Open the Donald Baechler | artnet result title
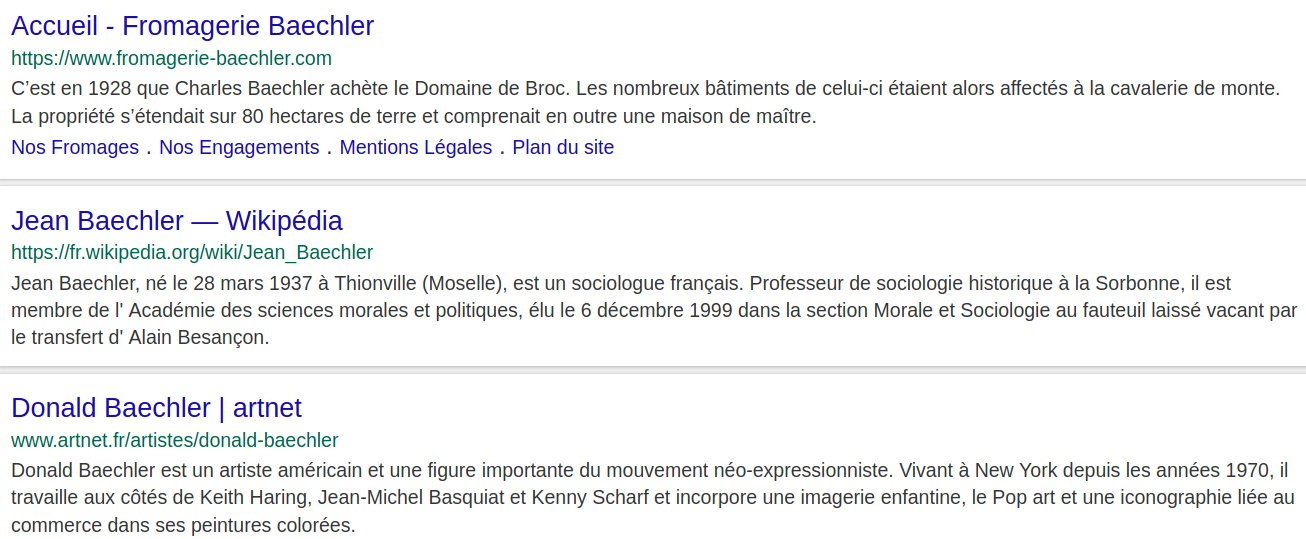 tap(156, 408)
